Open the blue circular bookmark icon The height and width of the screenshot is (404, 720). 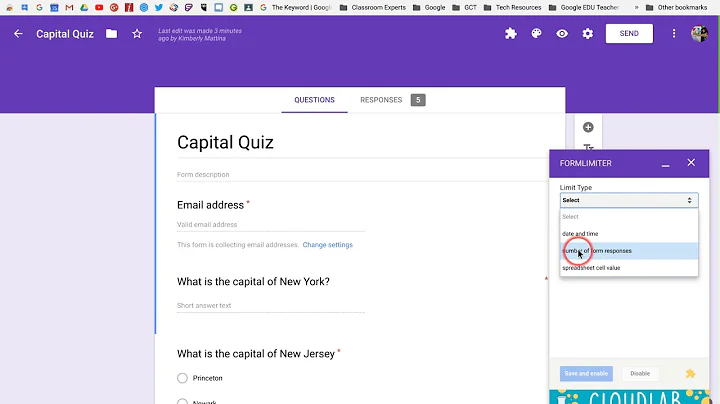click(x=144, y=7)
